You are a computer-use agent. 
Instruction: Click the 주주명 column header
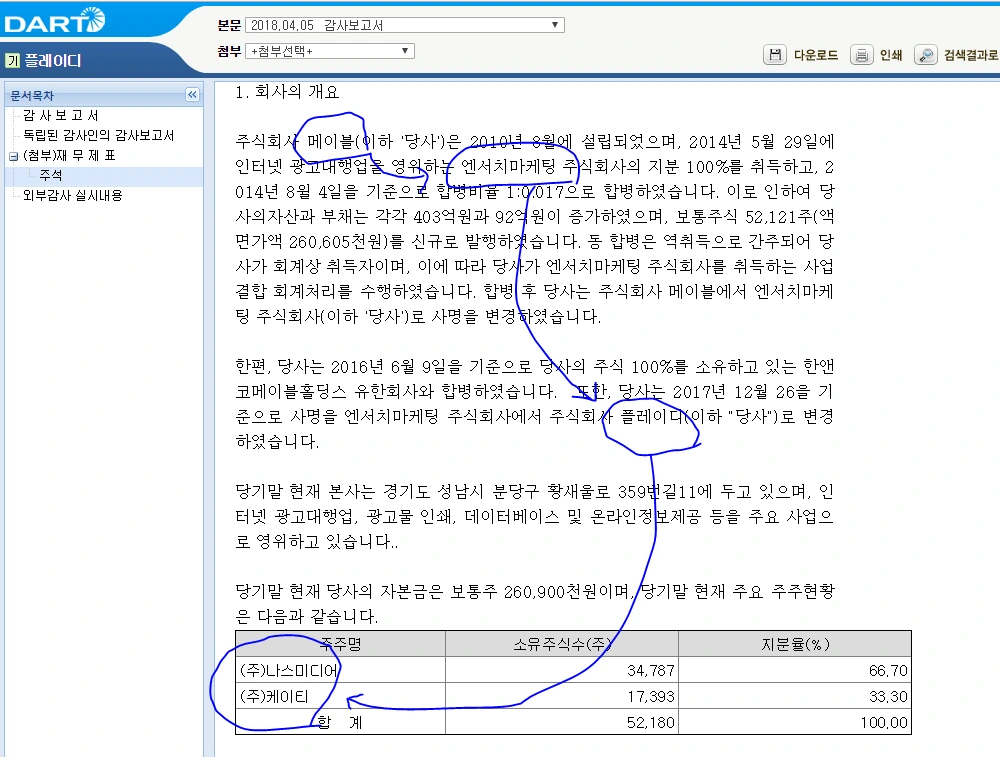[x=341, y=644]
